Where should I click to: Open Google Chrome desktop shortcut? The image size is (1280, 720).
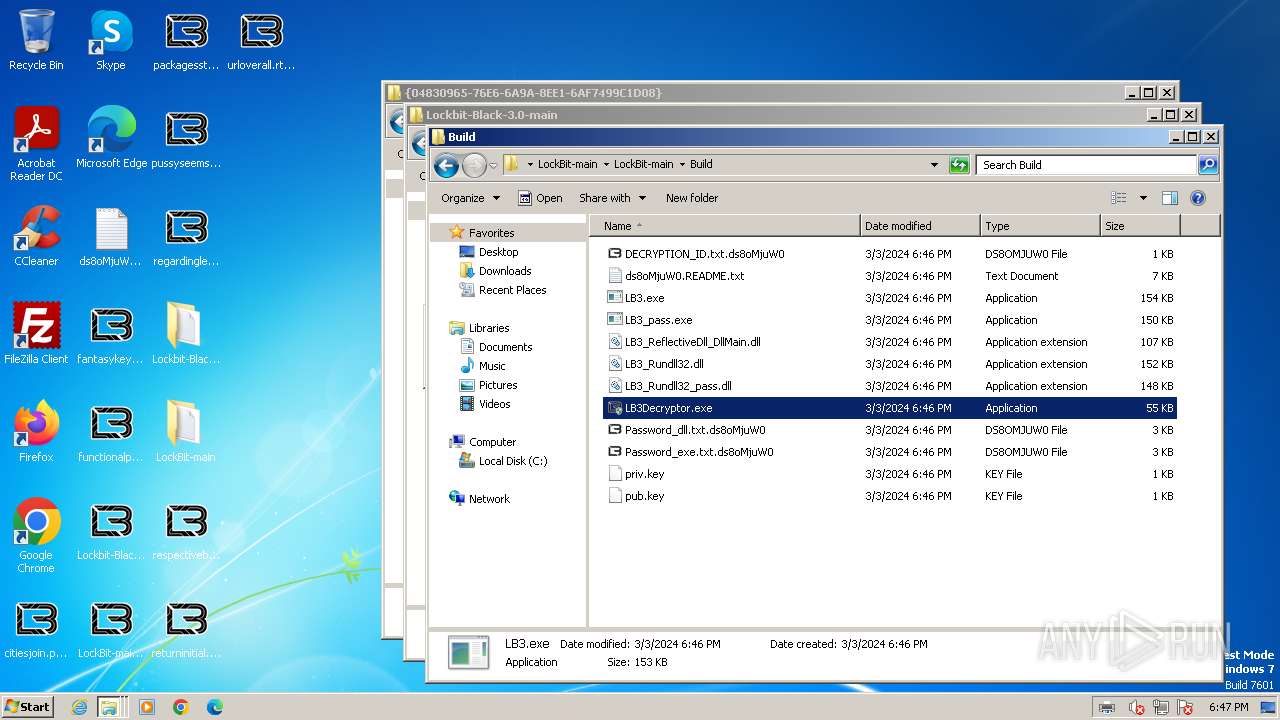click(x=36, y=536)
